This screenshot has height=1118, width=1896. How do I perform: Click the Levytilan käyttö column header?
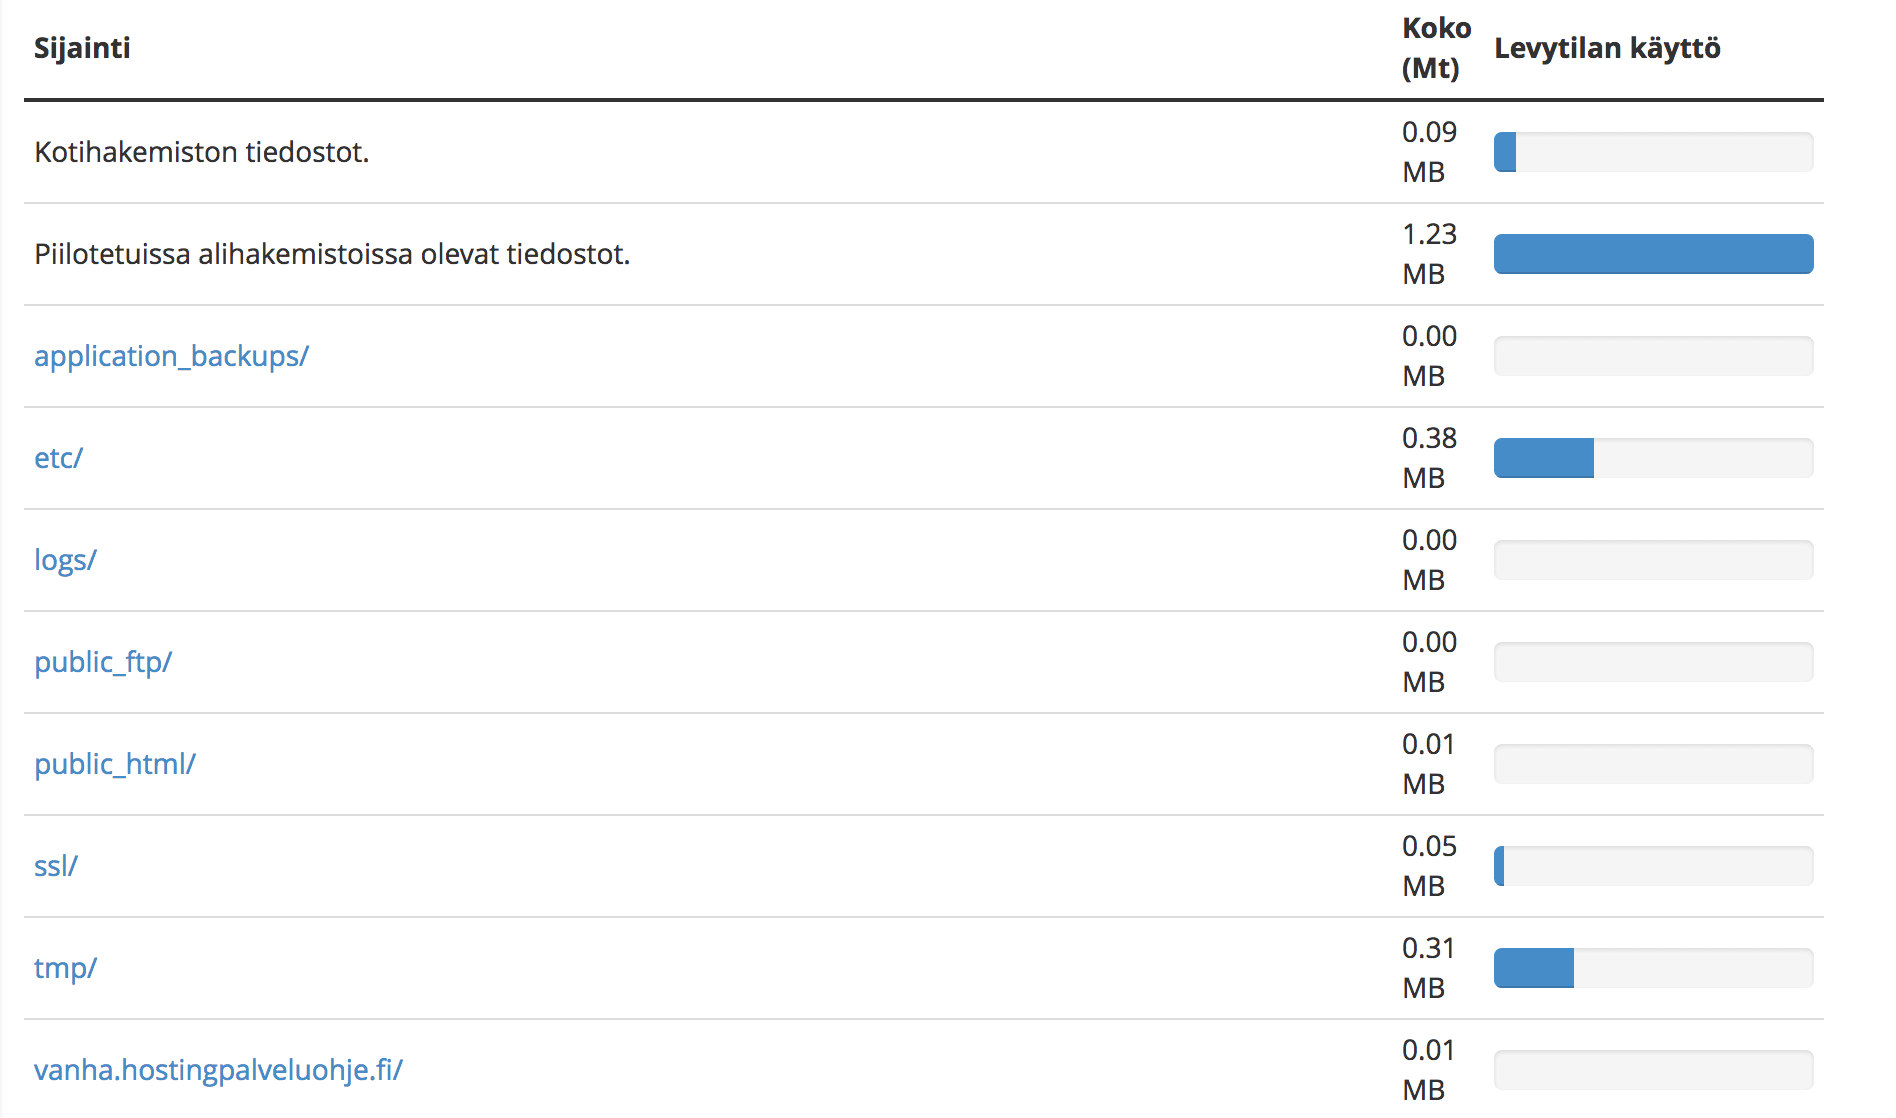1607,48
